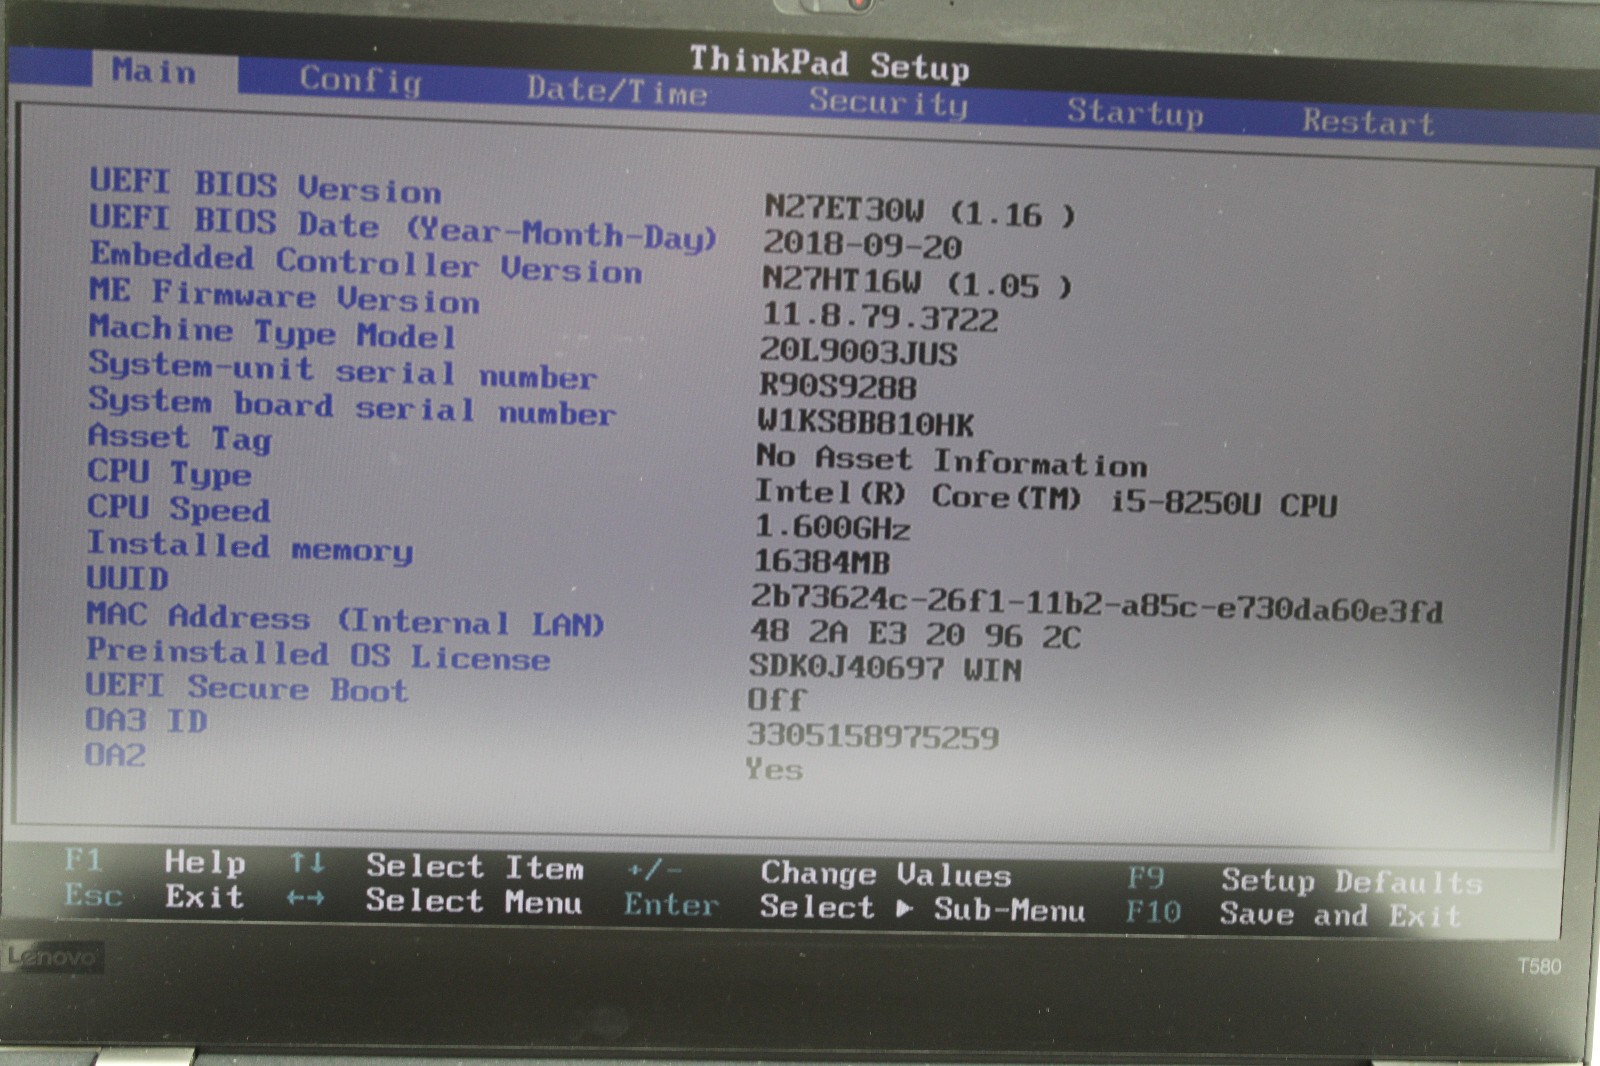Open the Config tab

361,80
